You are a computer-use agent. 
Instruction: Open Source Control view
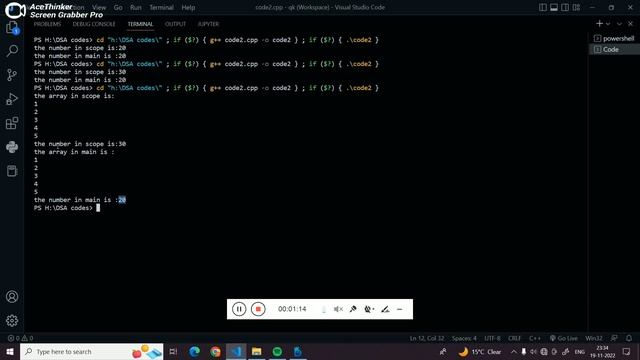point(12,75)
